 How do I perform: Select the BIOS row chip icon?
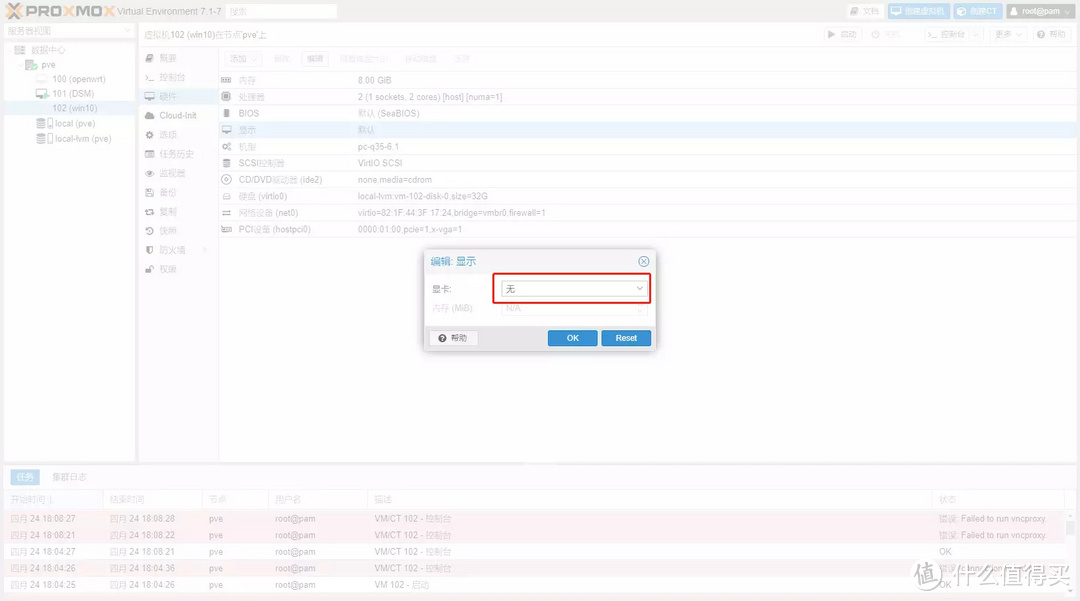(226, 114)
